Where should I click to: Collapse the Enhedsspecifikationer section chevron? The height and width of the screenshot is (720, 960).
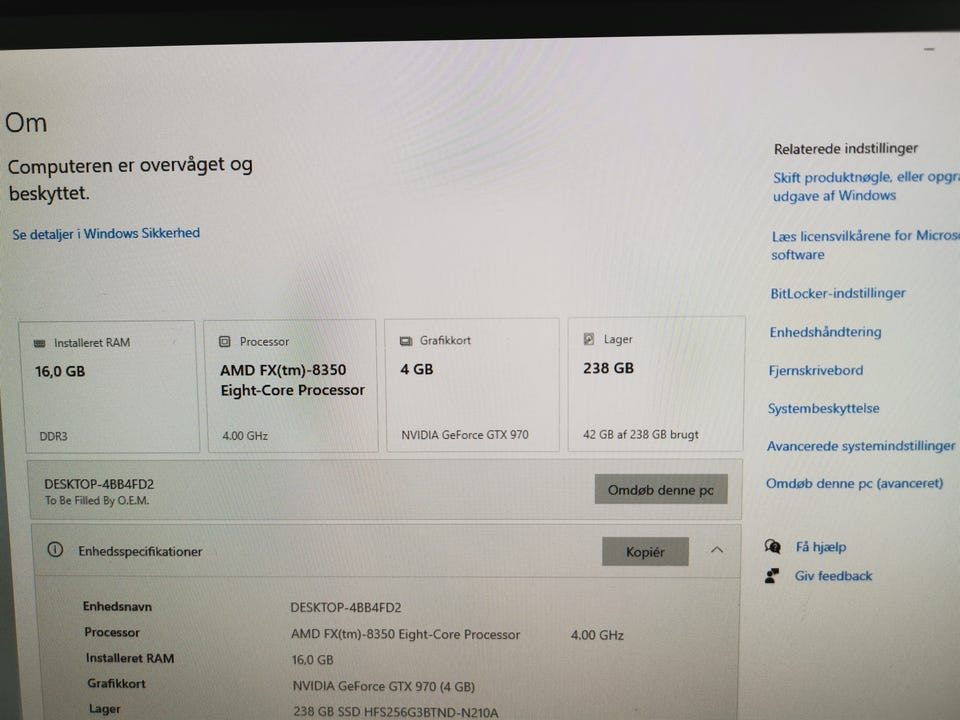click(x=717, y=550)
